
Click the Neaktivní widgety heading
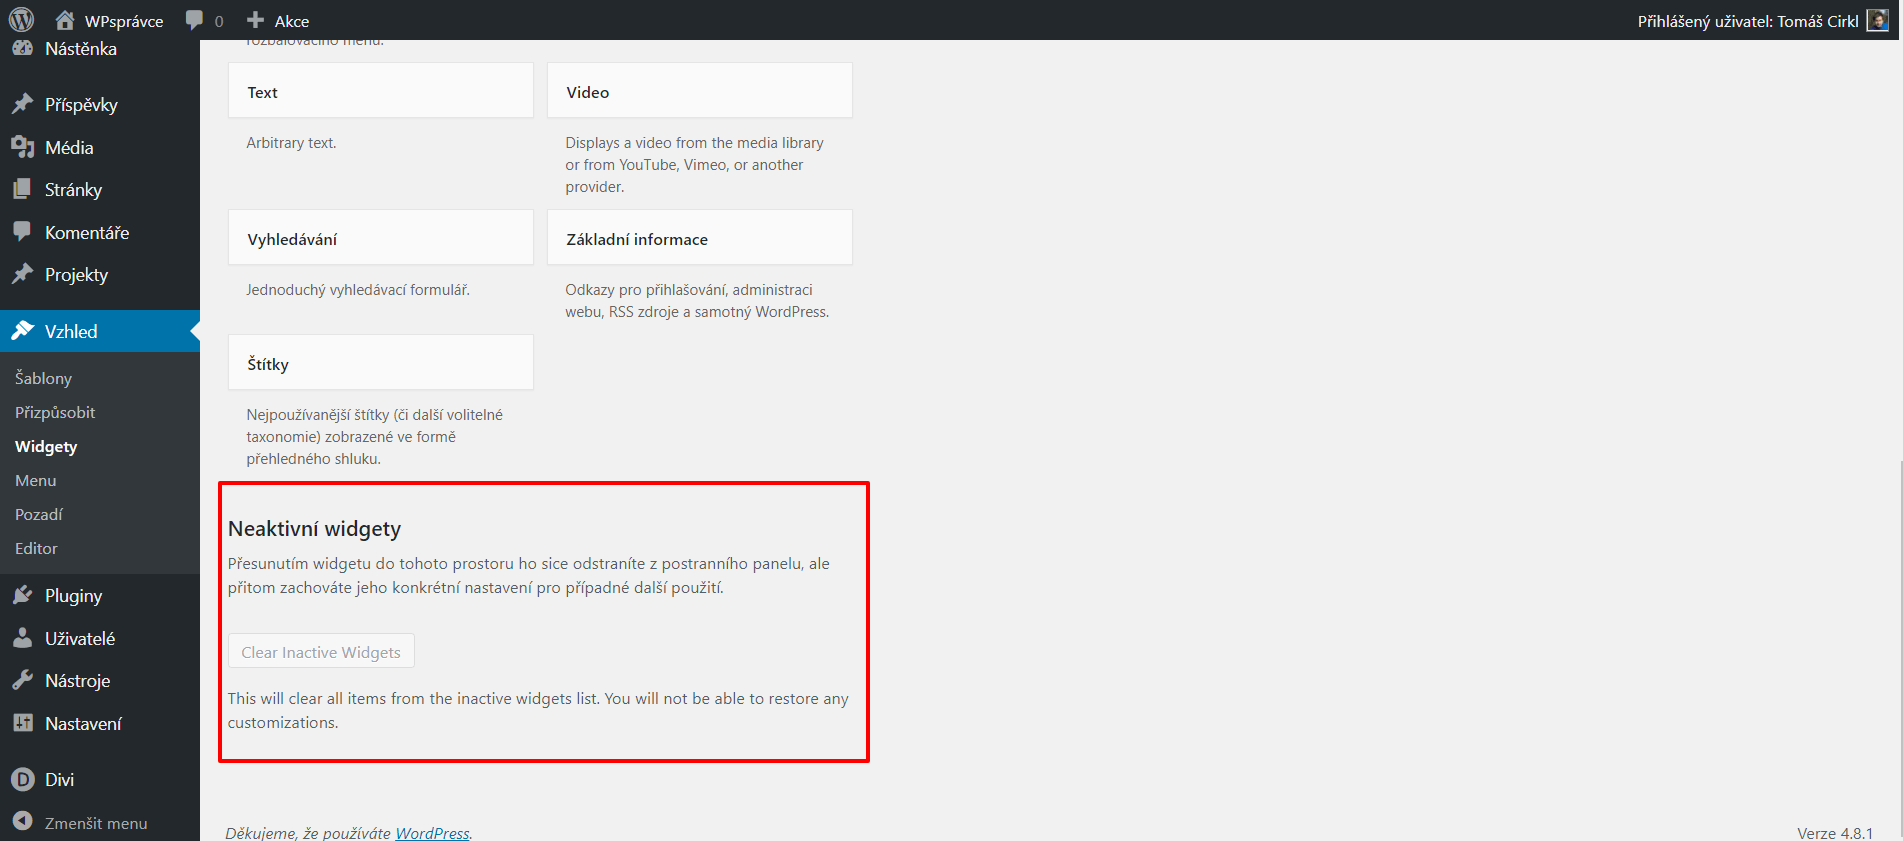314,528
